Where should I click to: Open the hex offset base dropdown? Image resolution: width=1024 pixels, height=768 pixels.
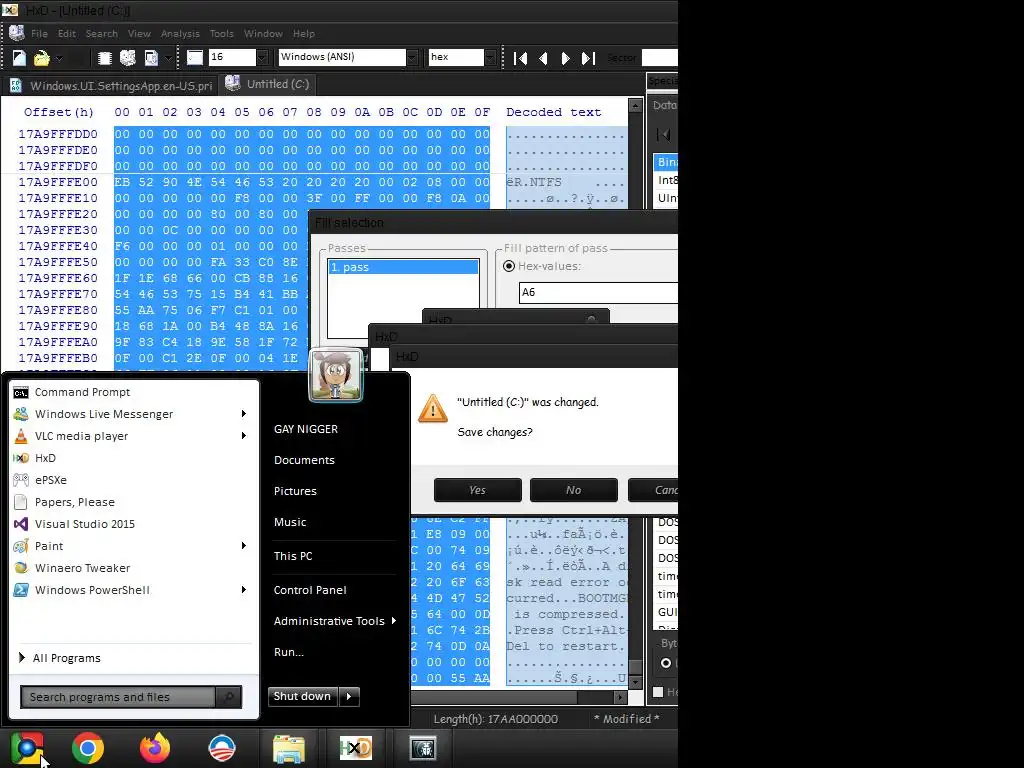490,57
